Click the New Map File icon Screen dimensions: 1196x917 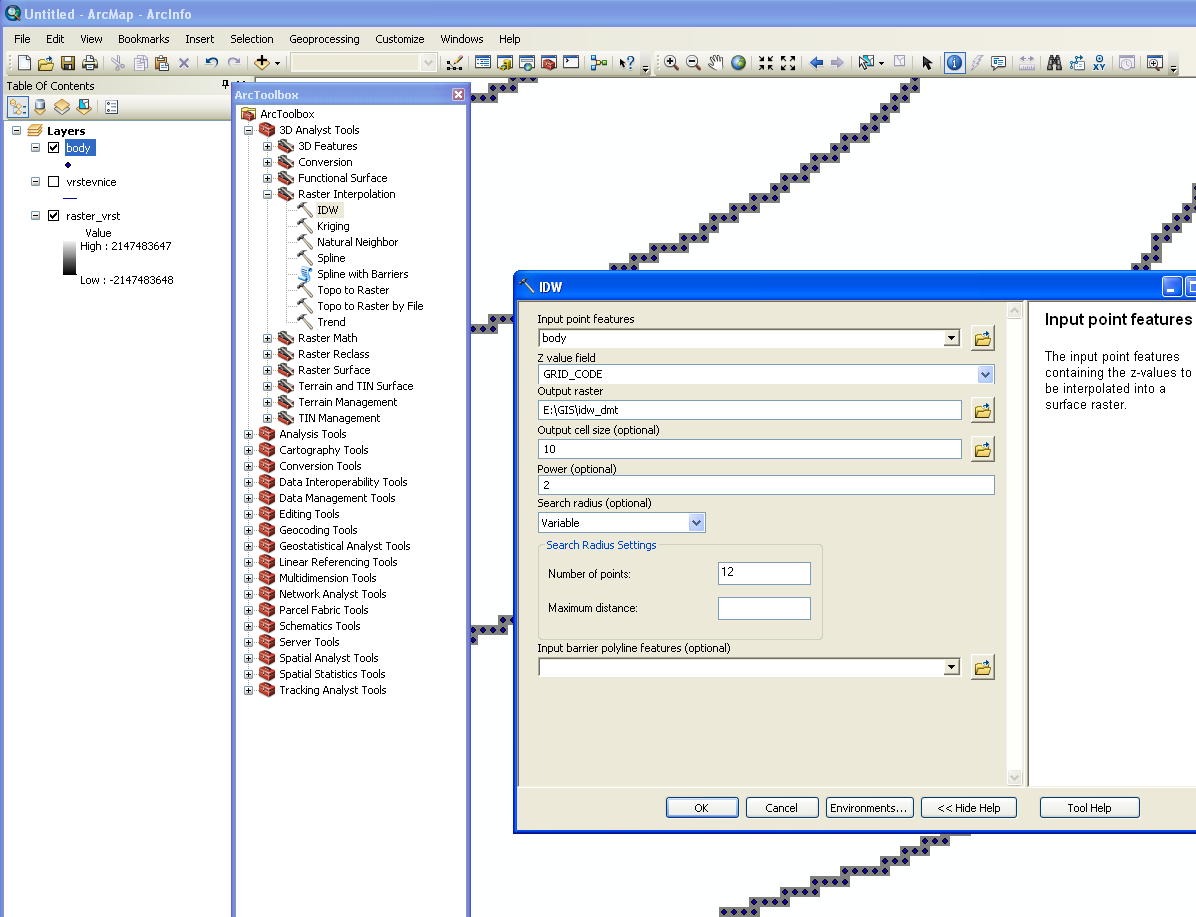click(24, 63)
